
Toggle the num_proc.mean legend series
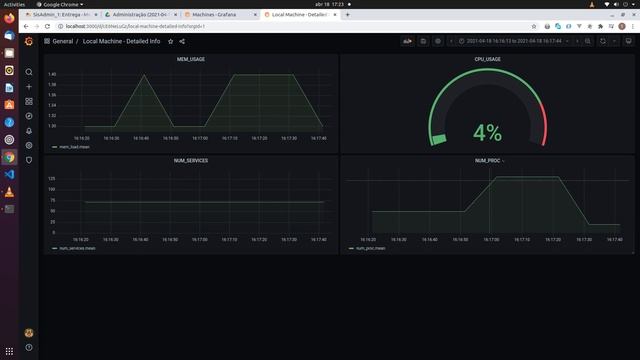coord(370,248)
